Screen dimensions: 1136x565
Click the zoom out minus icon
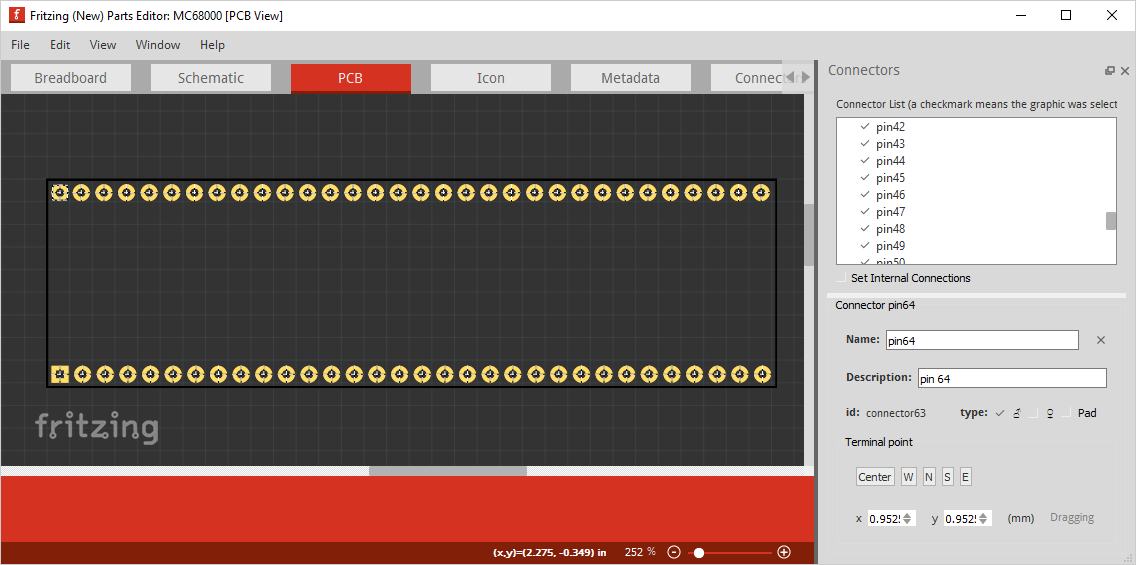point(674,552)
